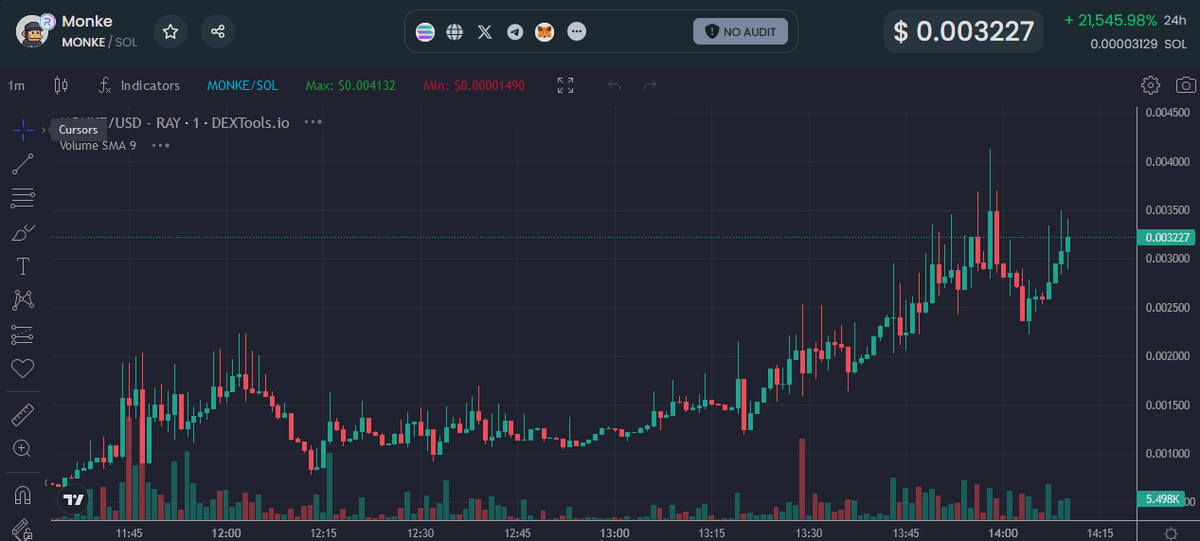Screen dimensions: 1200x541
Task: Select the crosshair Cursors tool
Action: point(22,130)
